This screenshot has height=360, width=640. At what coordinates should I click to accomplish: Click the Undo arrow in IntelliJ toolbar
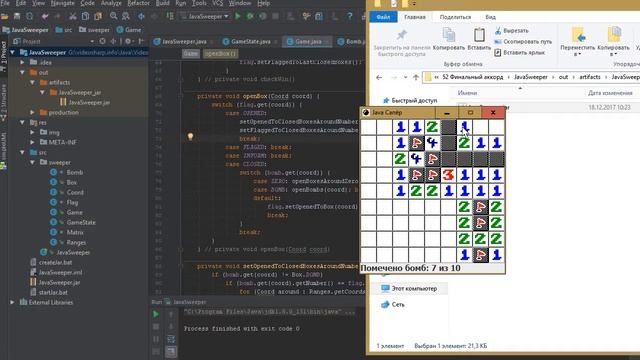point(45,16)
